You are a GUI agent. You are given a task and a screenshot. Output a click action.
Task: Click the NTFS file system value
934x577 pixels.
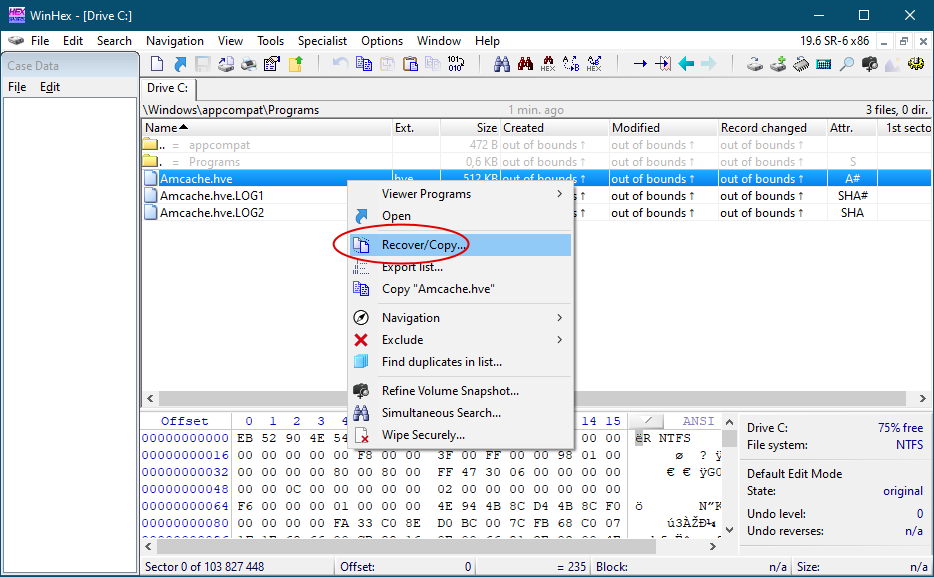(910, 445)
